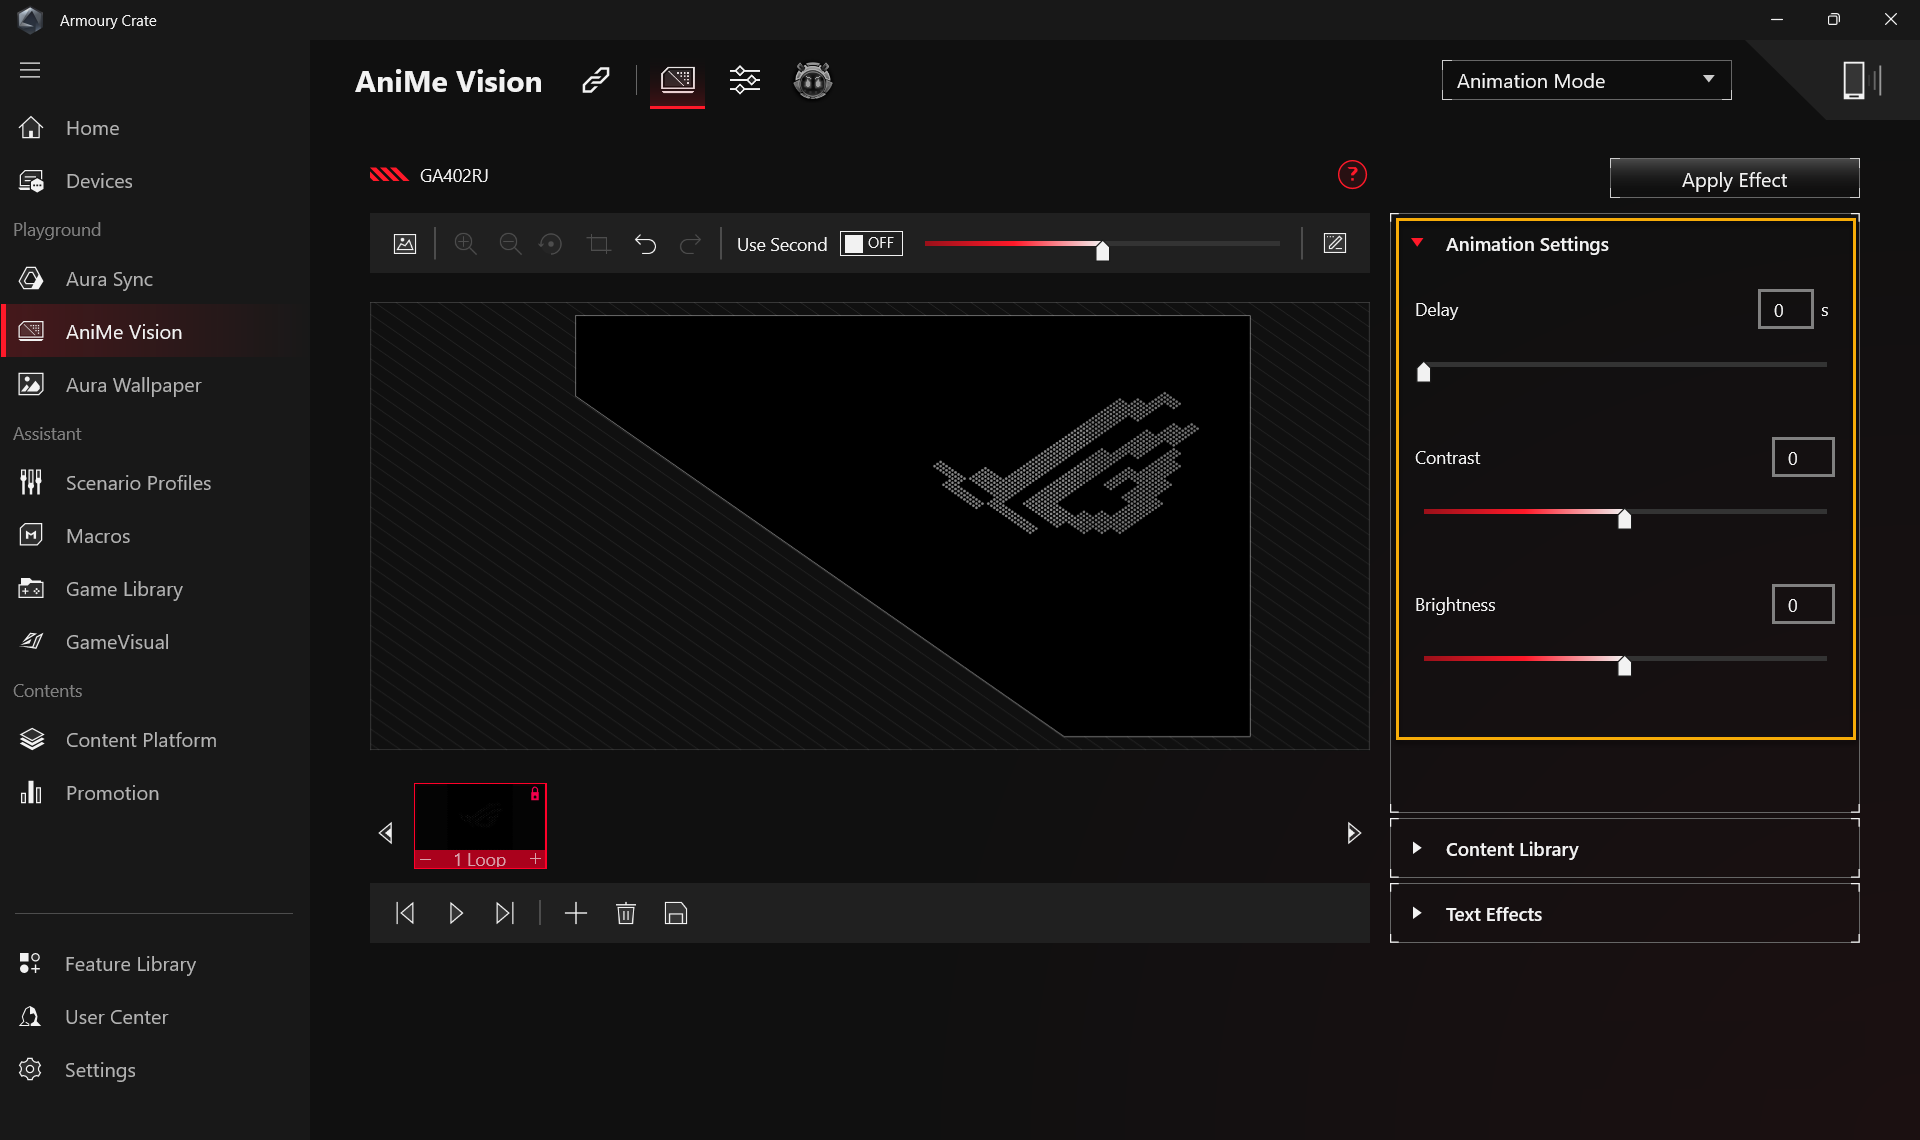The height and width of the screenshot is (1140, 1920).
Task: Click the Apply Effect button
Action: coord(1734,180)
